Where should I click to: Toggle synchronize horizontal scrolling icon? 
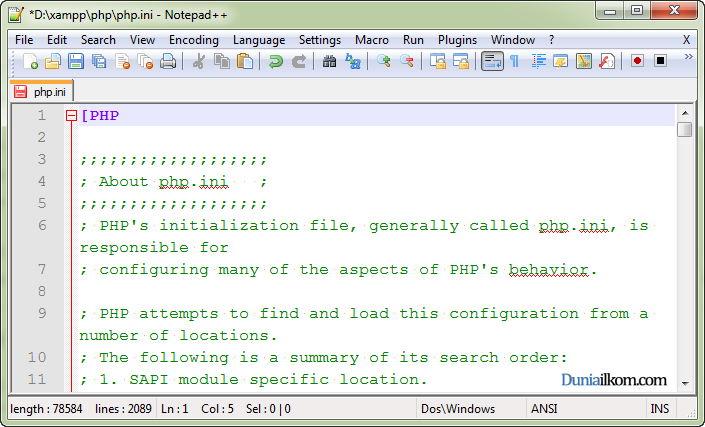460,61
